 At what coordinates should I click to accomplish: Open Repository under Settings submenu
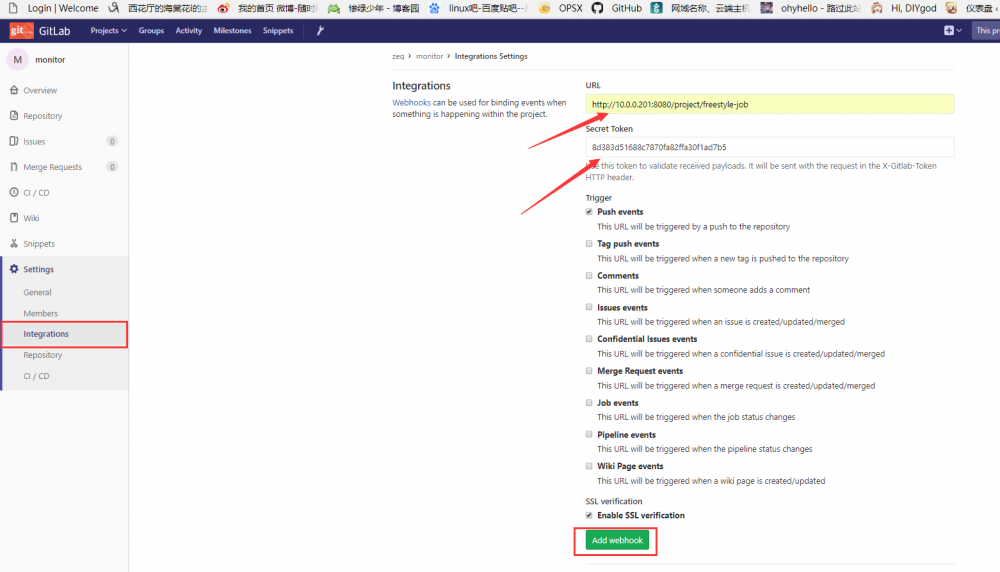pyautogui.click(x=43, y=355)
